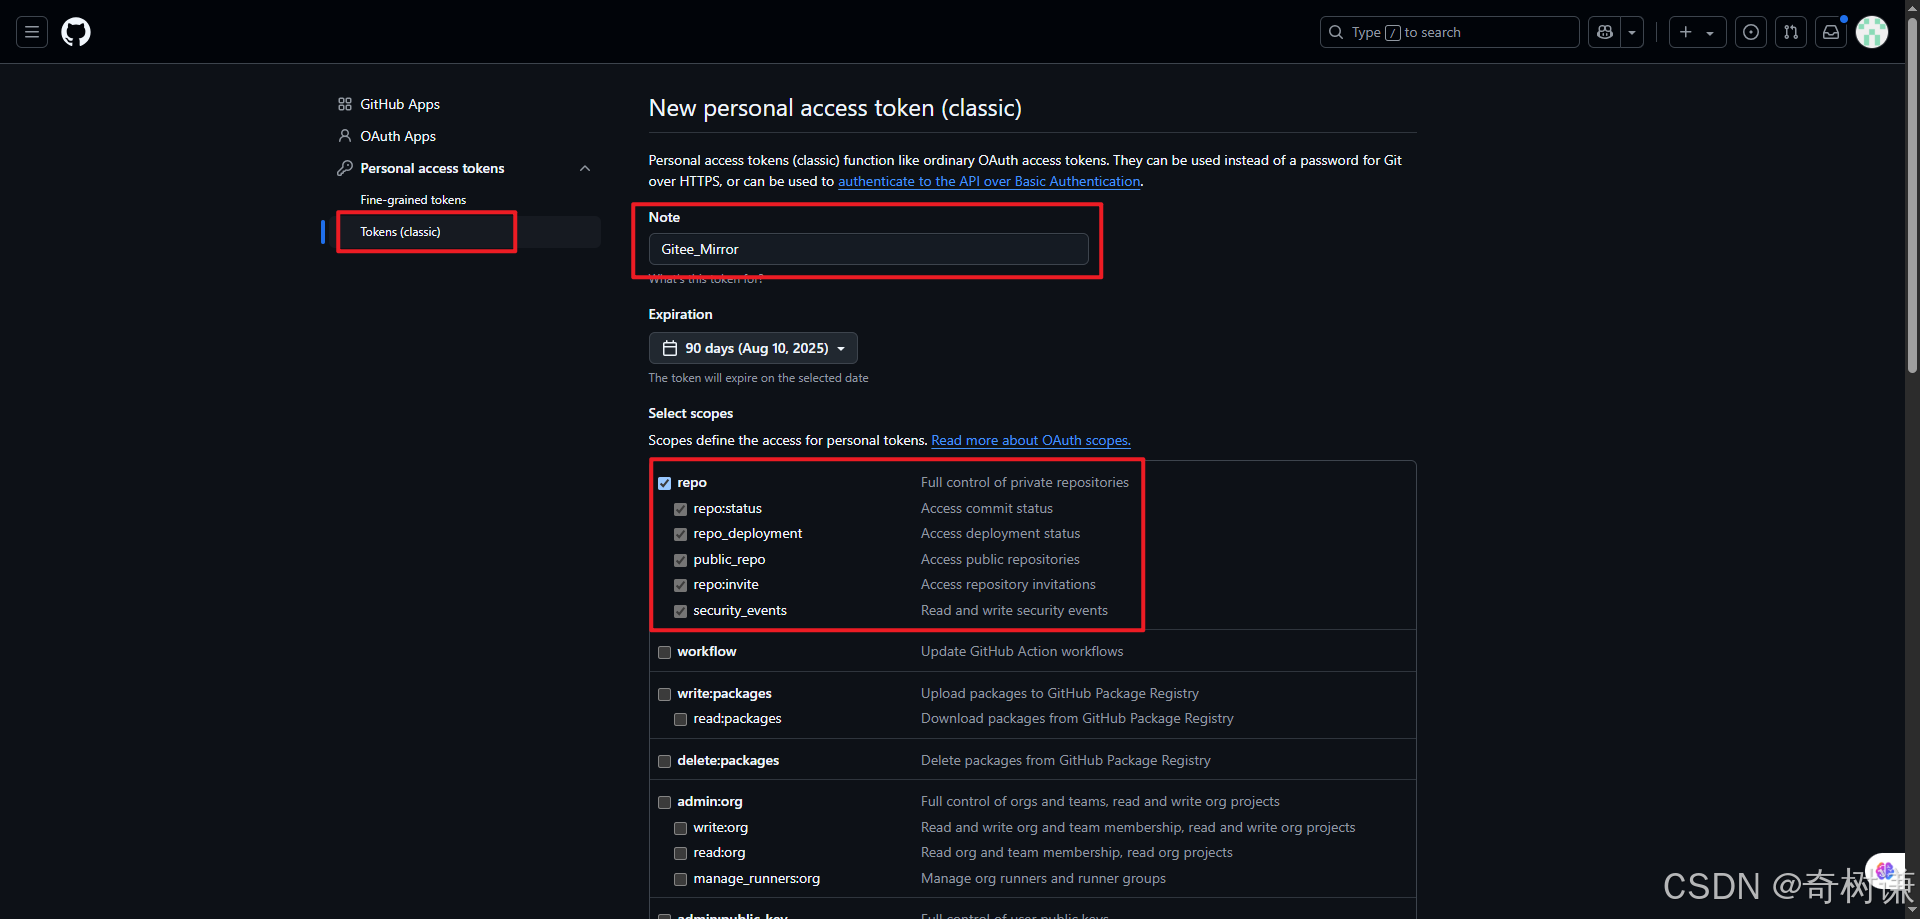Image resolution: width=1920 pixels, height=919 pixels.
Task: Open the Create new plus menu
Action: 1697,32
